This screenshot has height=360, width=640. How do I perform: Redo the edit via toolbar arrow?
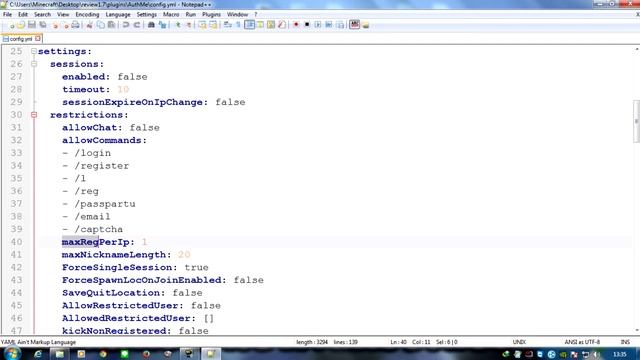[x=137, y=25]
